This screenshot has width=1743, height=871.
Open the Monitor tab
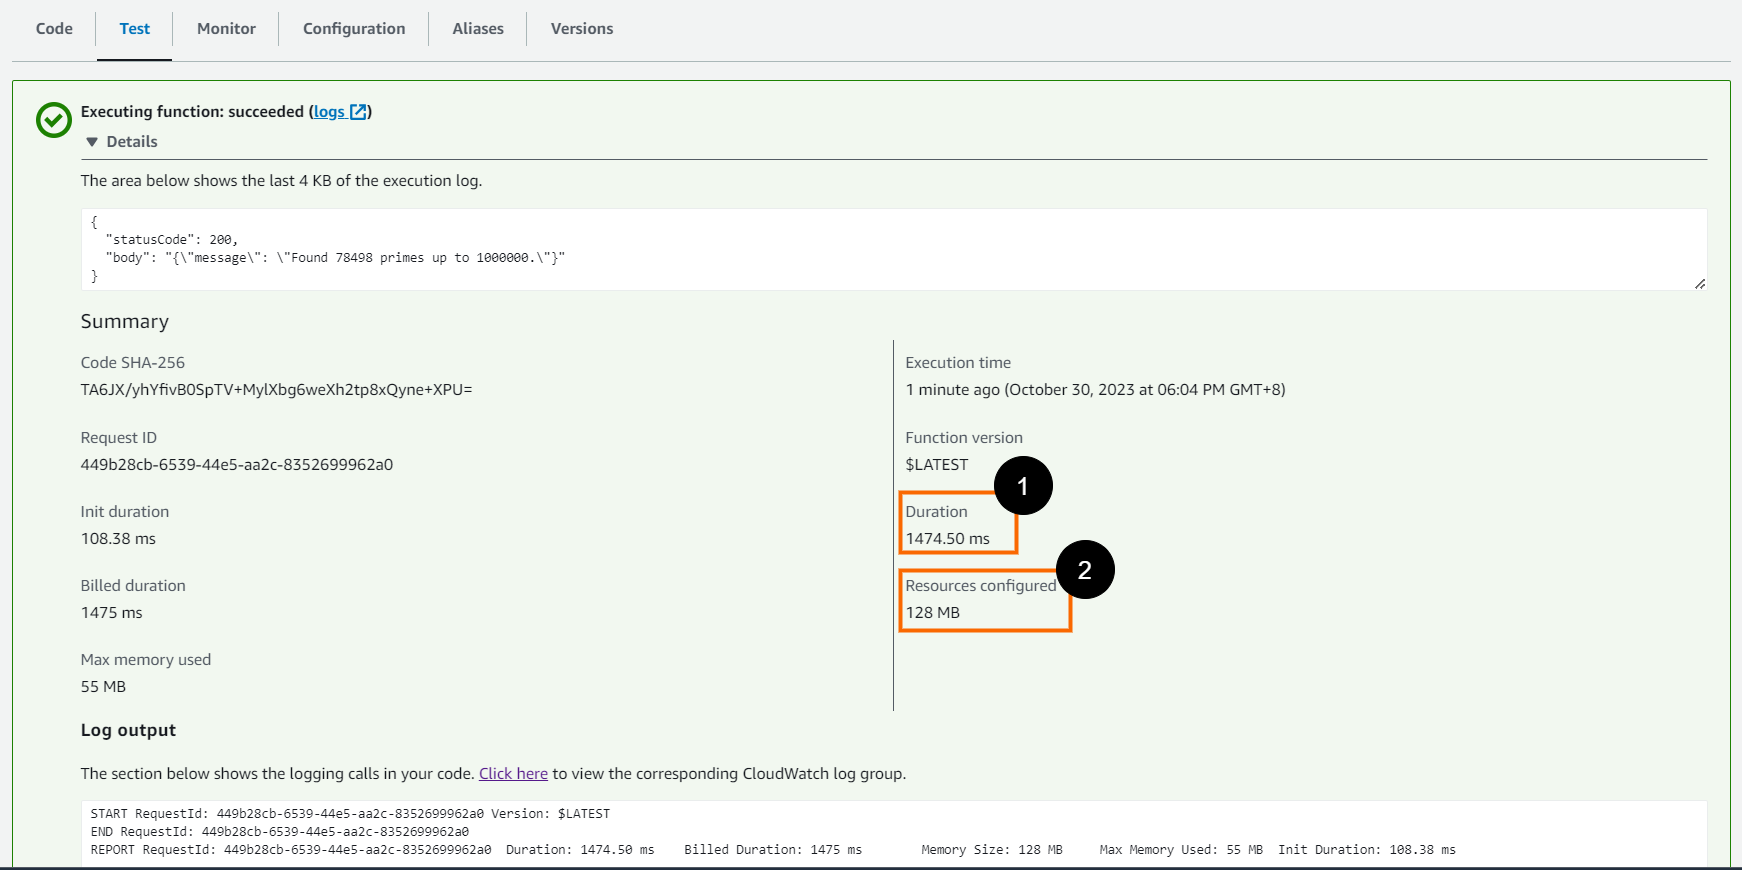226,29
